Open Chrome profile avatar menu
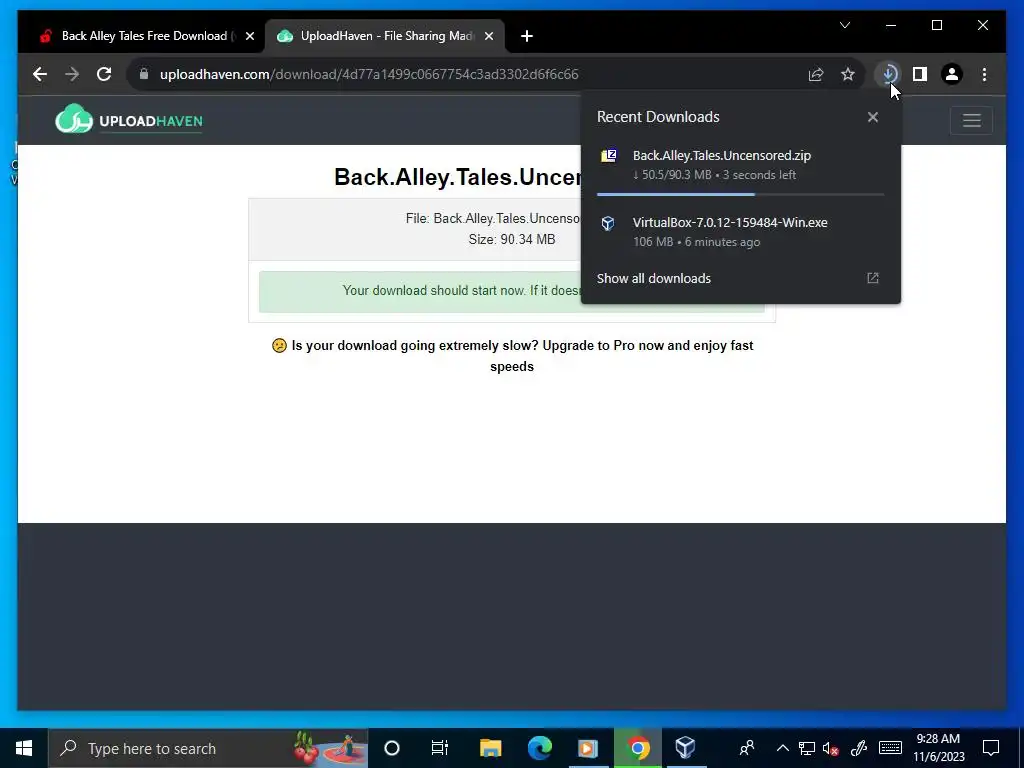 (x=952, y=74)
